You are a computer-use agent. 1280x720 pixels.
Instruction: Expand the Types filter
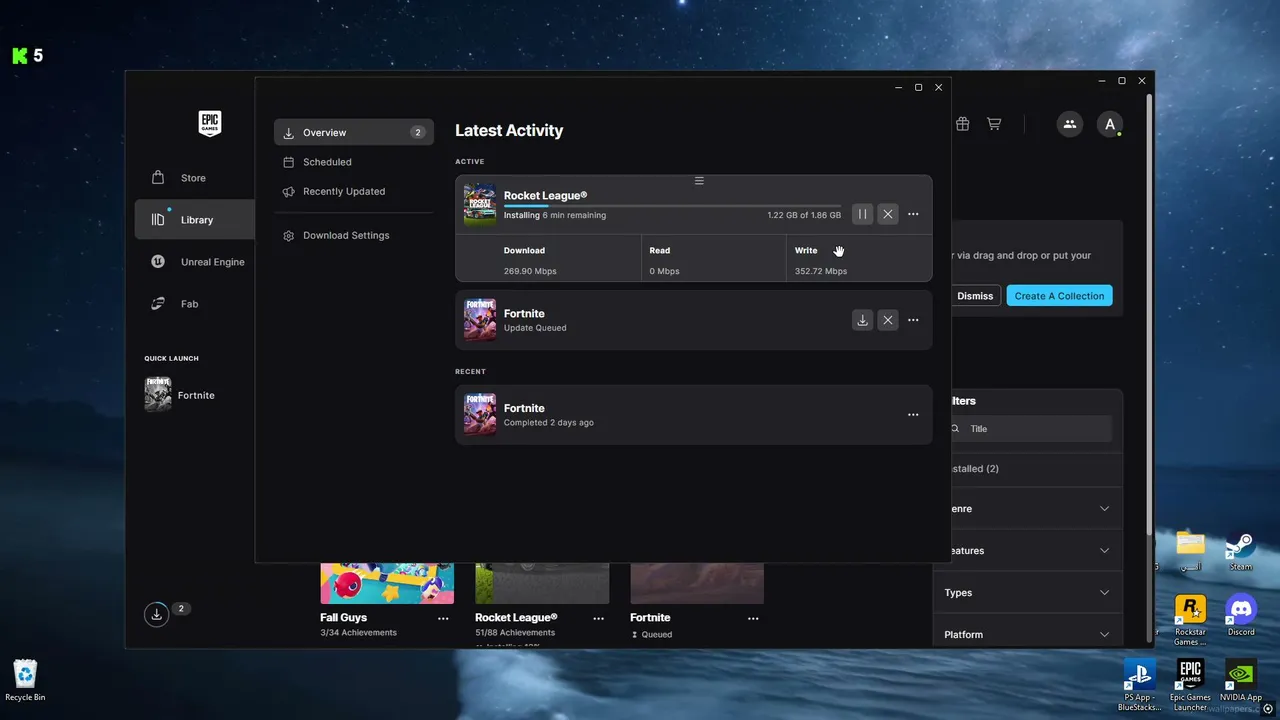[1028, 593]
